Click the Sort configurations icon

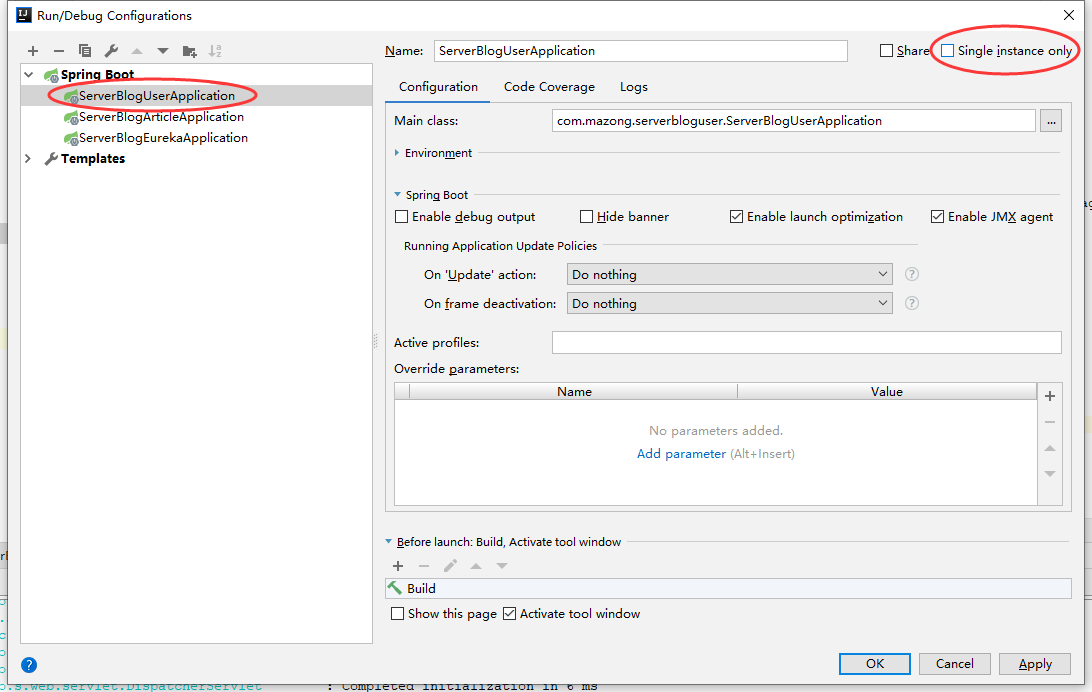tap(215, 51)
